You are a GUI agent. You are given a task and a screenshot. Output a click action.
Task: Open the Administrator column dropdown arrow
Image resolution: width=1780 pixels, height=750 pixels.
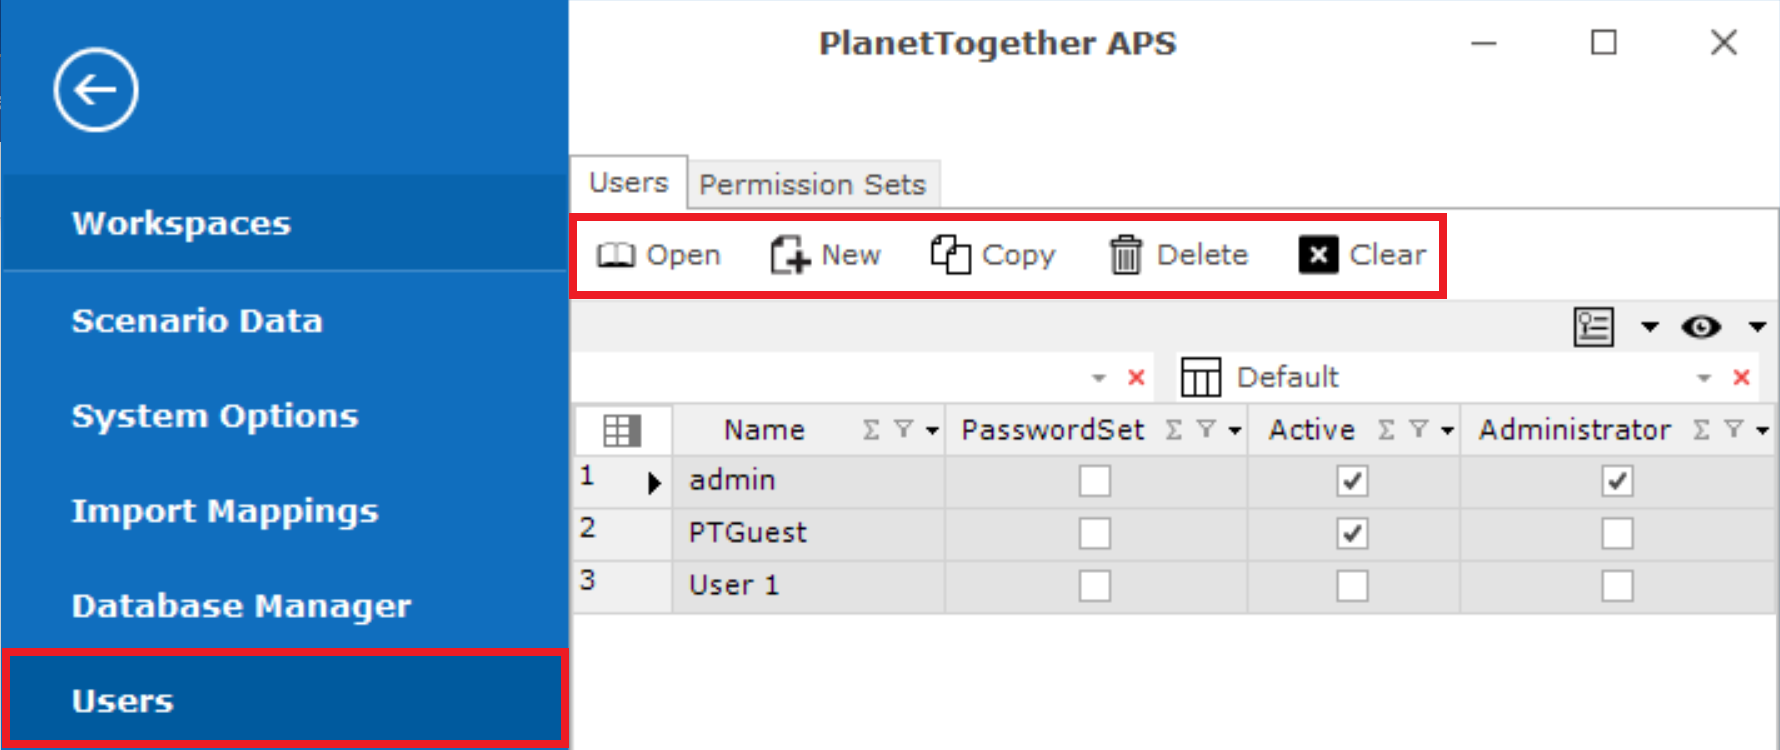tap(1762, 431)
